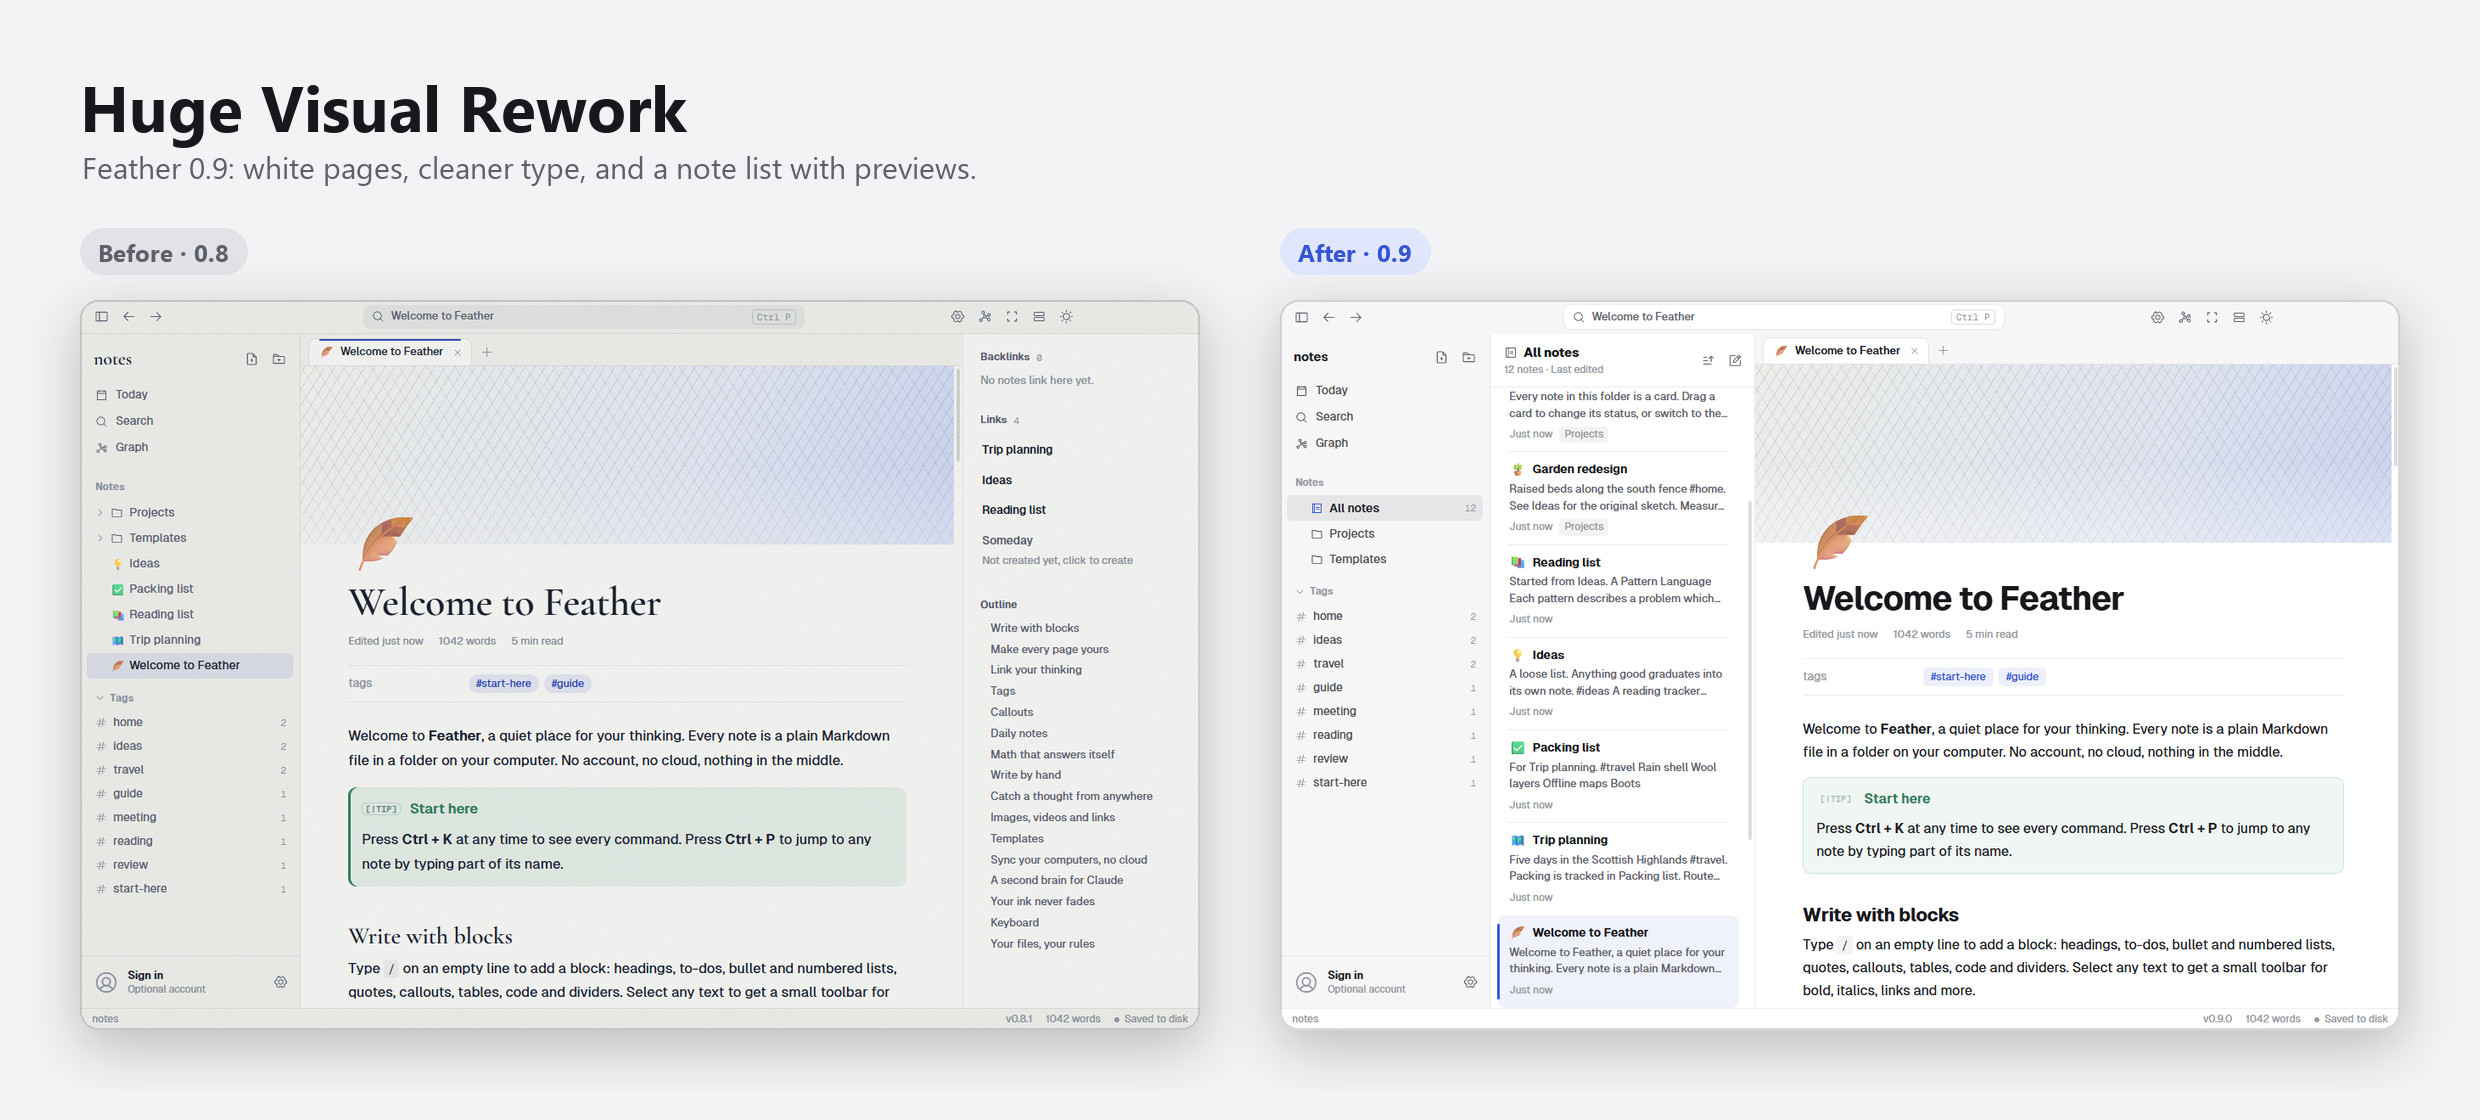Viewport: 2480px width, 1120px height.
Task: Add new tab with plus in Before window
Action: coord(487,352)
